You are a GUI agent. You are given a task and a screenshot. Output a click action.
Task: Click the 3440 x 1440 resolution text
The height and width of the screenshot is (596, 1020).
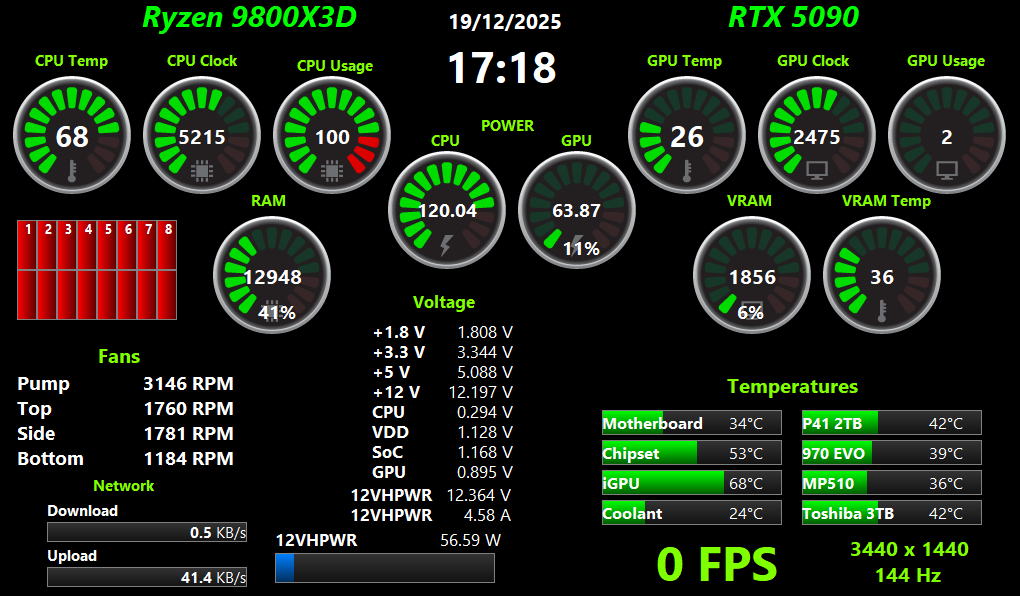point(909,549)
